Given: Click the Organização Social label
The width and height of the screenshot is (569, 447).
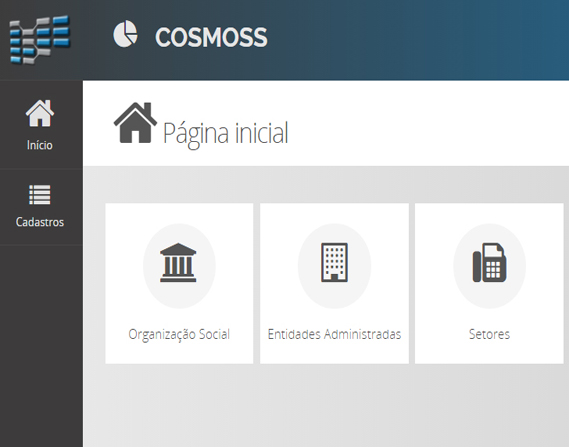Looking at the screenshot, I should (x=179, y=334).
